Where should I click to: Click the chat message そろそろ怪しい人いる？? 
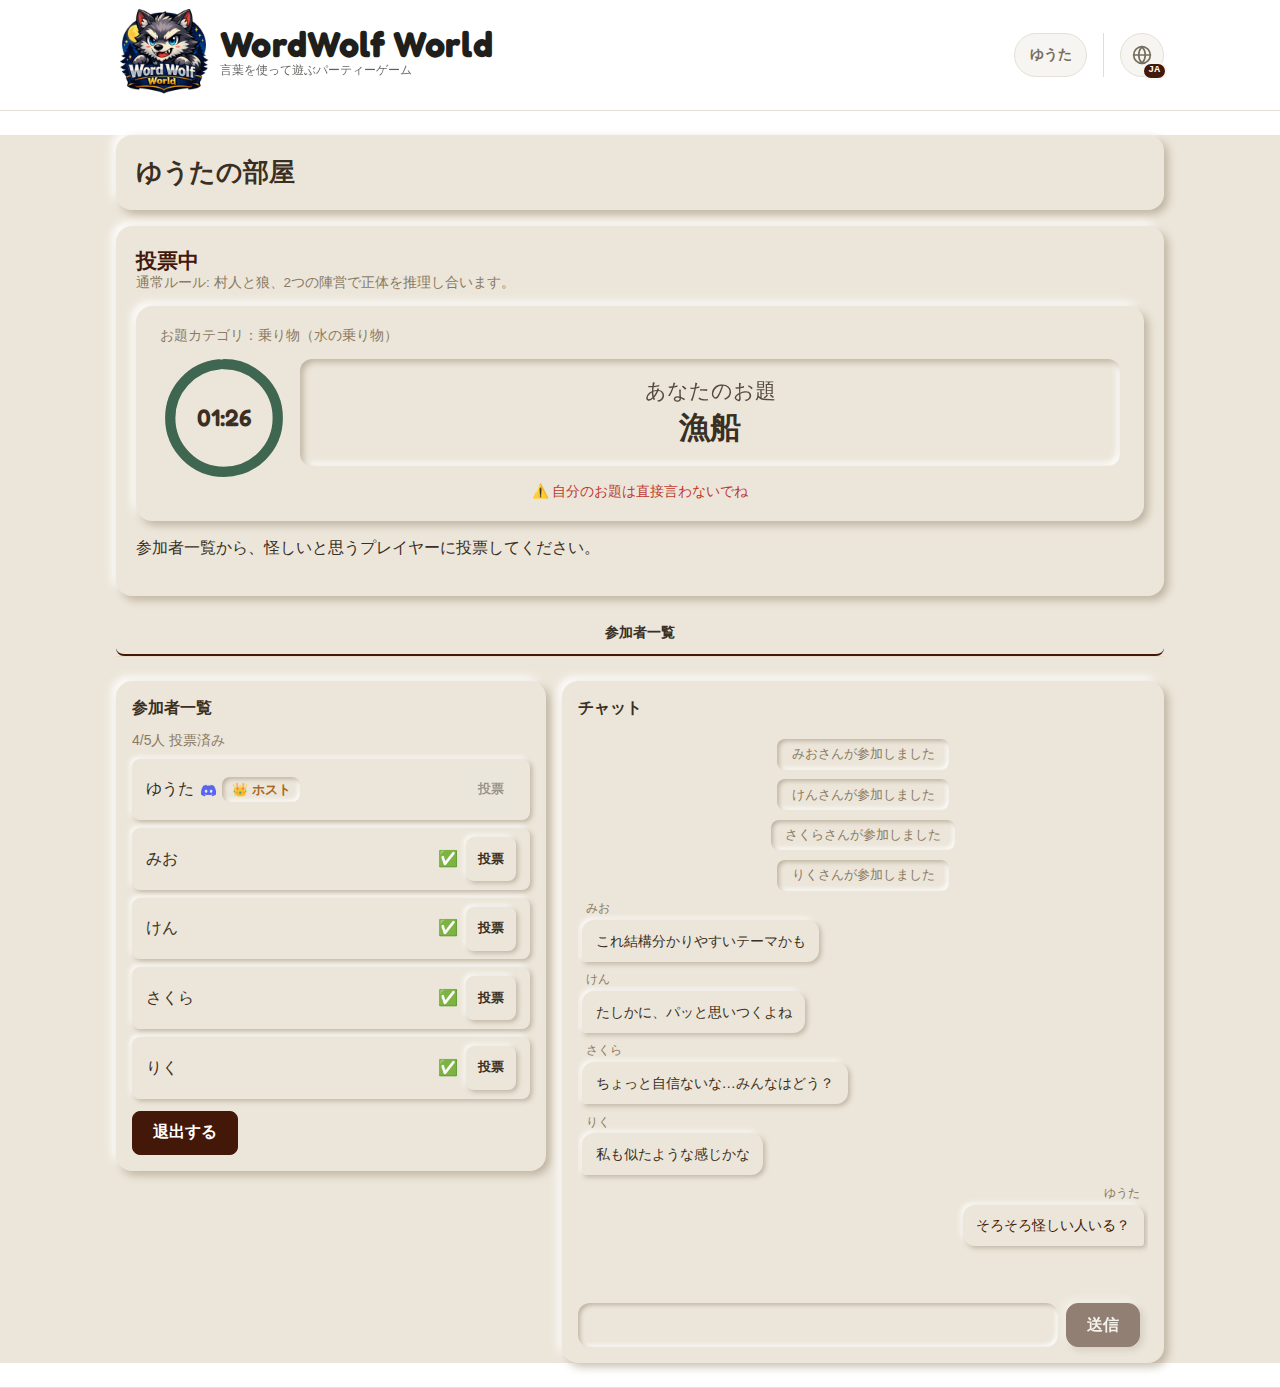[1053, 1226]
